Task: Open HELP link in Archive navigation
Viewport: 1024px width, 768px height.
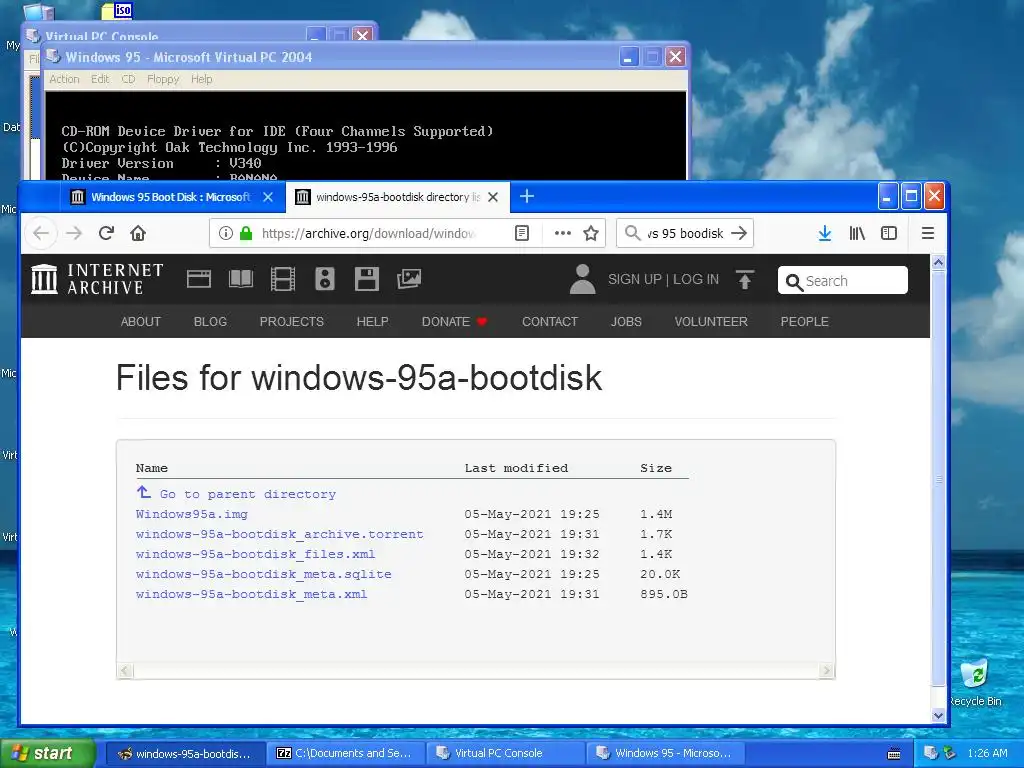Action: tap(372, 321)
